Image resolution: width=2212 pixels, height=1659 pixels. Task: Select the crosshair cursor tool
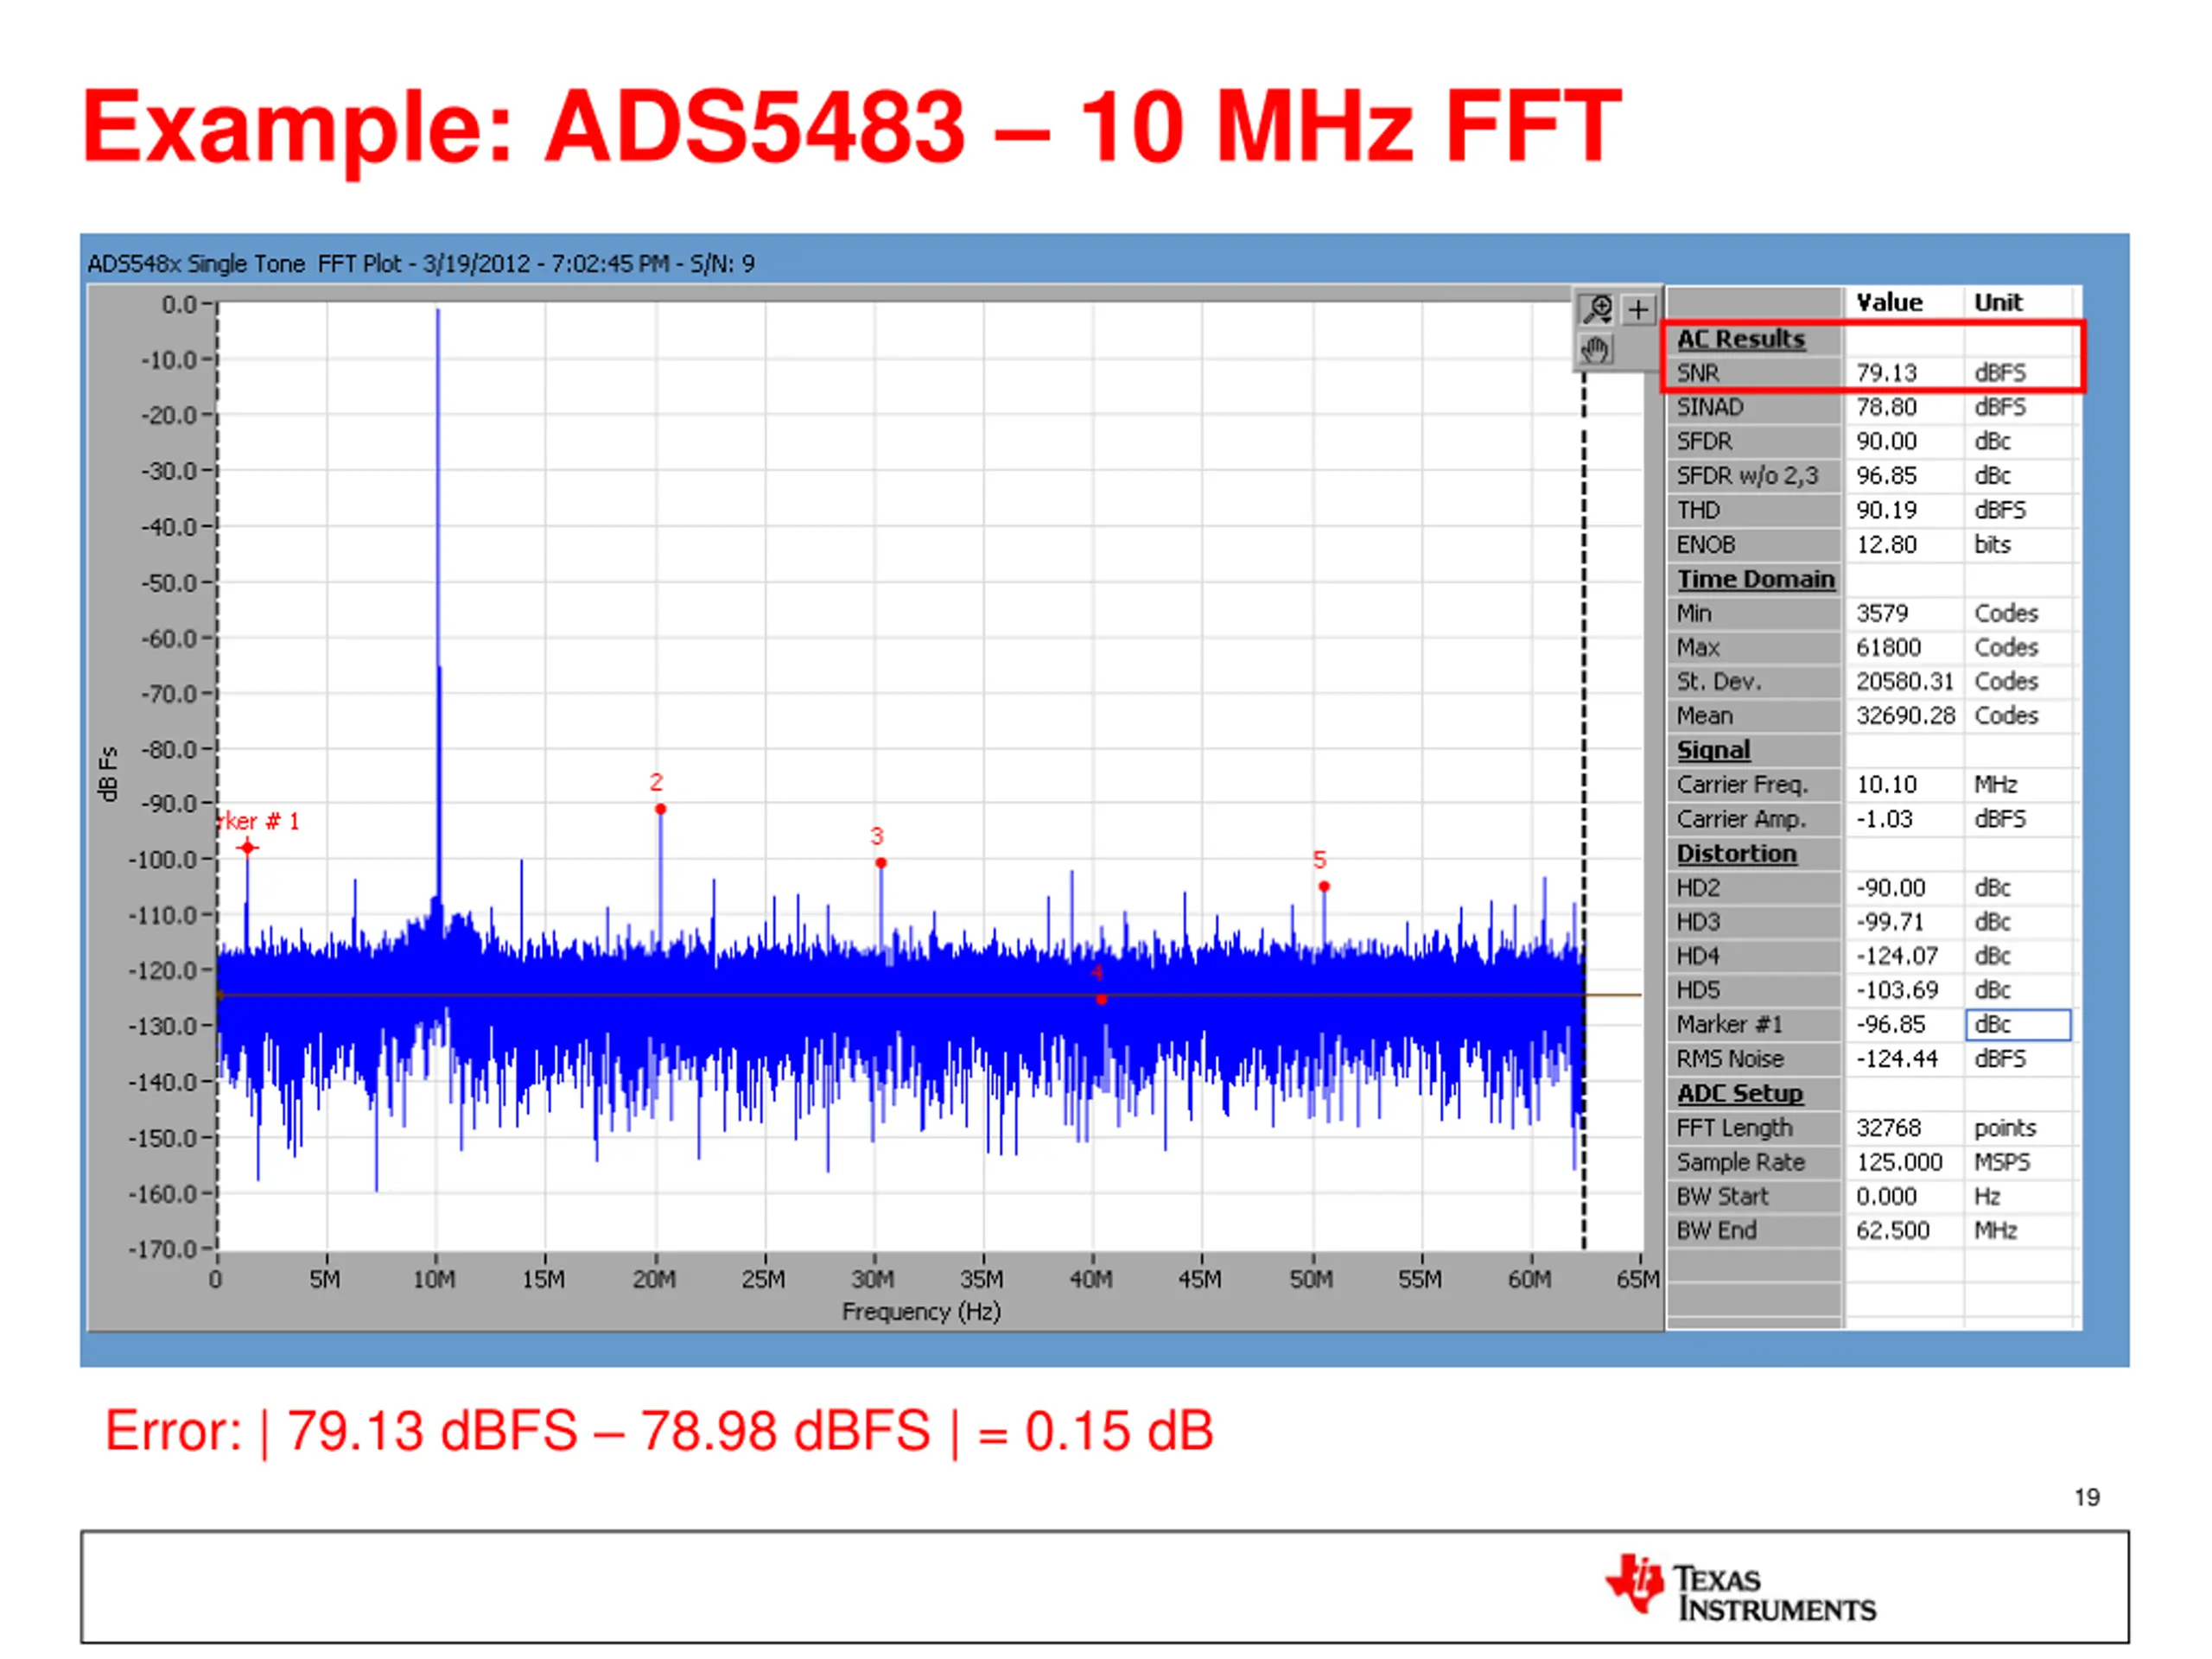pos(1638,310)
